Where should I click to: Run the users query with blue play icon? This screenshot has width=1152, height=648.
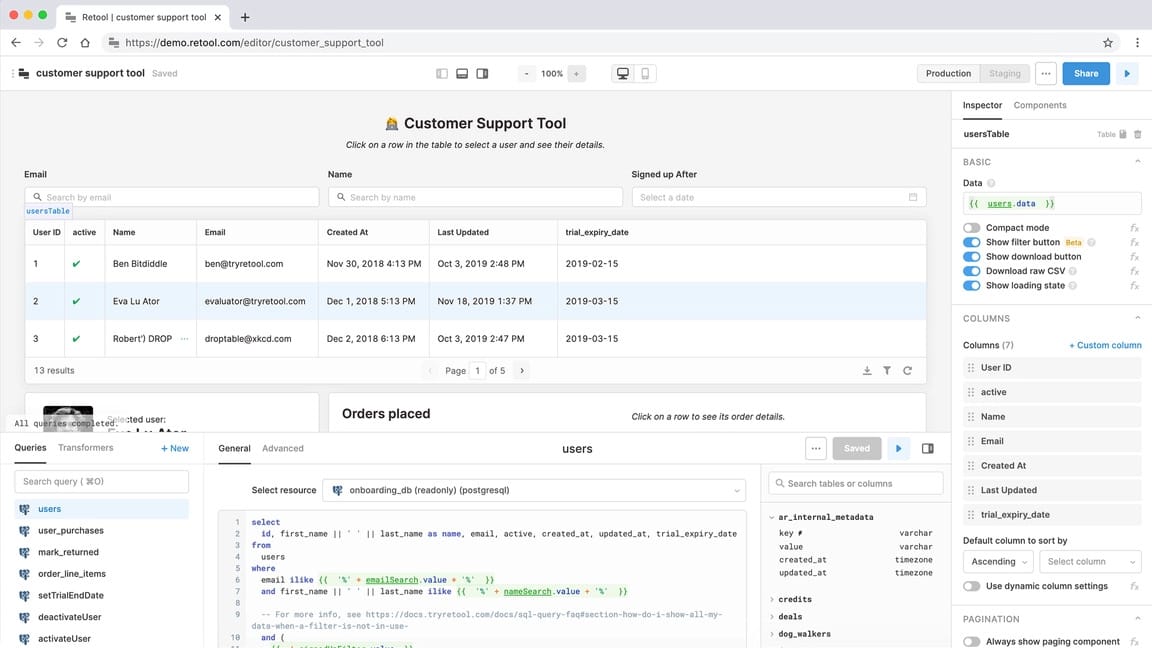click(x=898, y=448)
